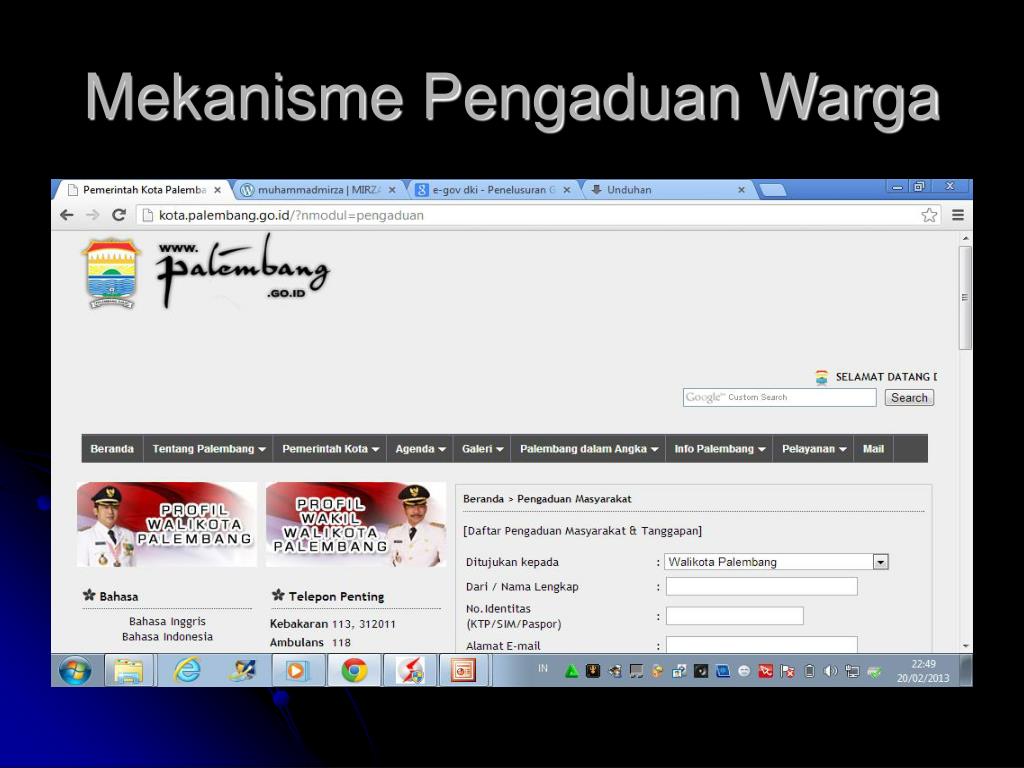Screen dimensions: 1024x768
Task: Expand Info Palembang dropdown menu
Action: (x=719, y=449)
